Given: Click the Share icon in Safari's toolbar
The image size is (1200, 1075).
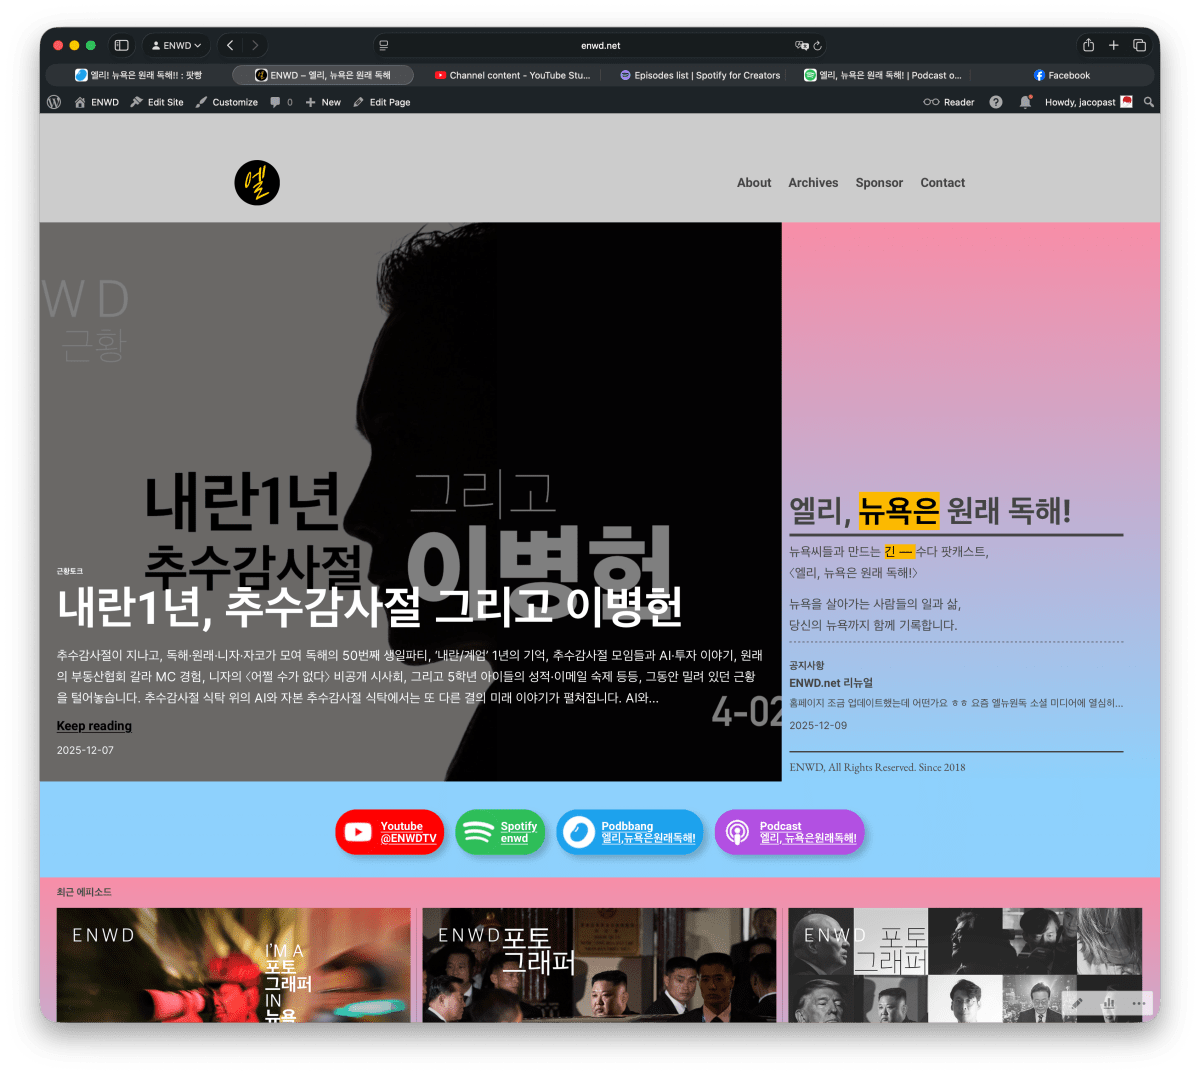Looking at the screenshot, I should click(1088, 45).
